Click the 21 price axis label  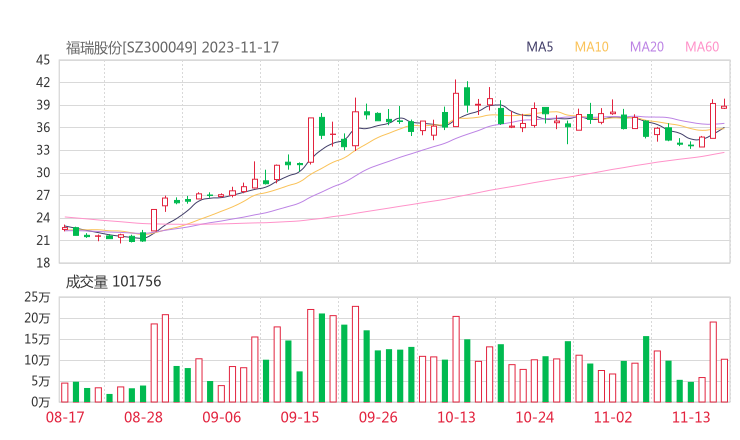tap(43, 241)
